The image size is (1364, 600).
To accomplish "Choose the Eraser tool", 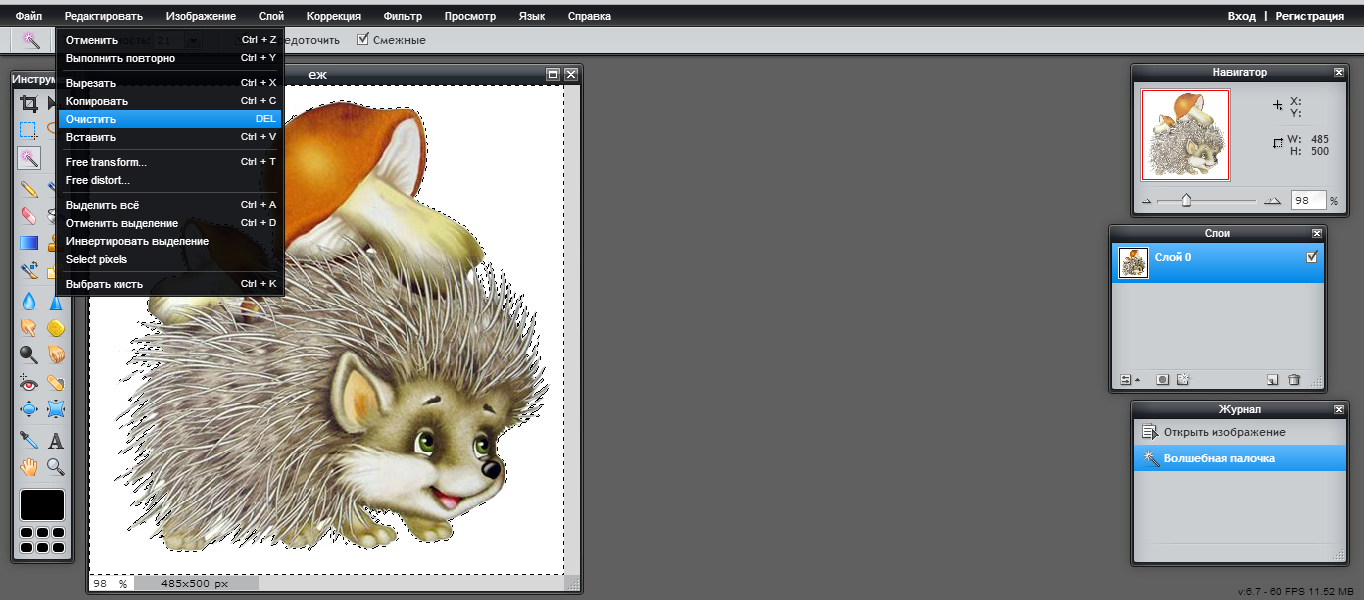I will (x=29, y=215).
